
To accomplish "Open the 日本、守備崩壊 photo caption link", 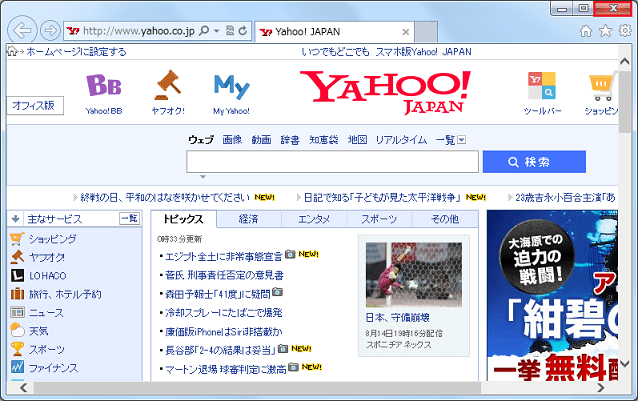I will click(x=398, y=318).
